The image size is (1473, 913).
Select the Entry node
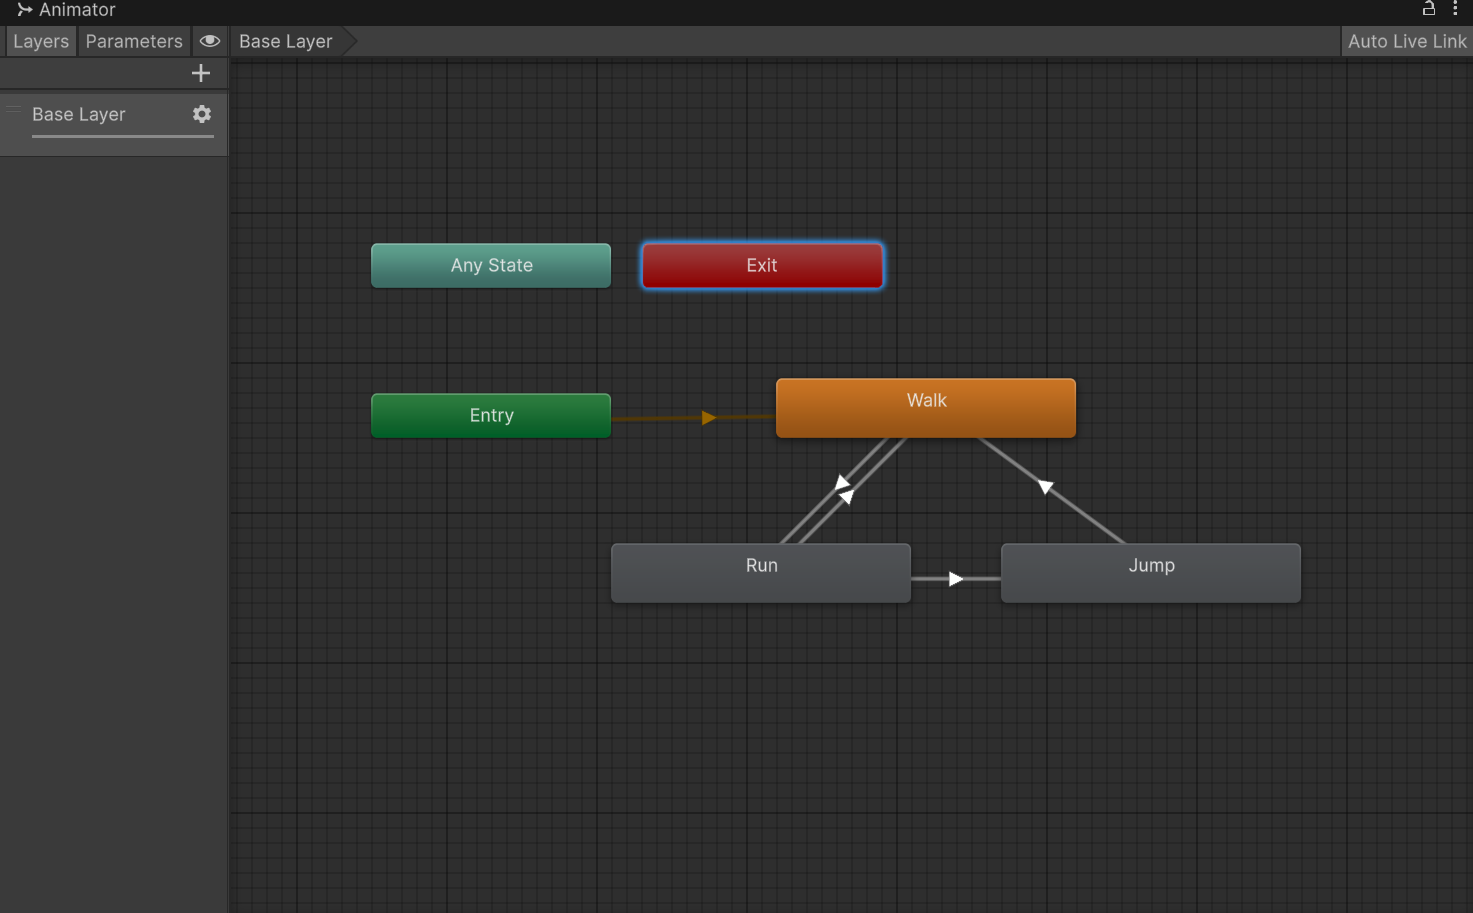[x=491, y=415]
